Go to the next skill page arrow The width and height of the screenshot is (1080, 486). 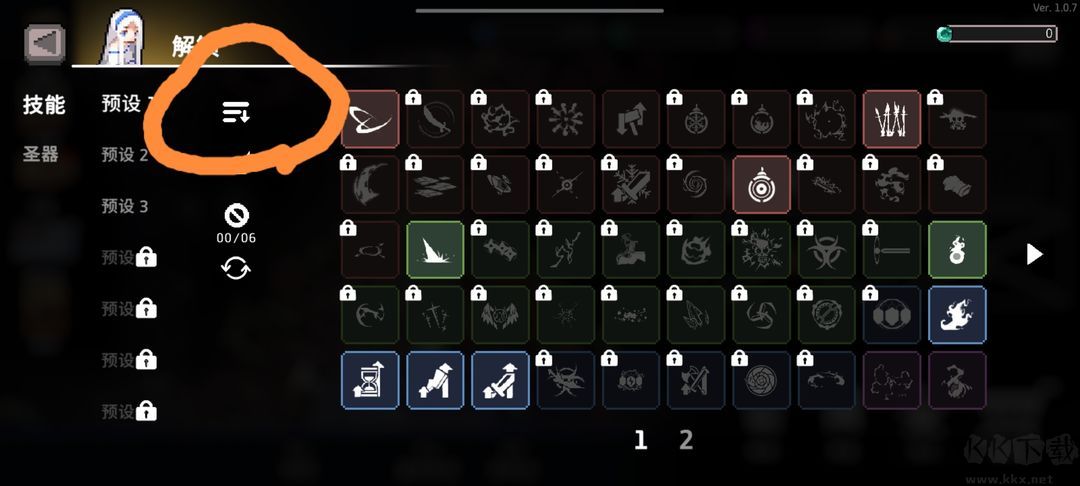[1035, 254]
